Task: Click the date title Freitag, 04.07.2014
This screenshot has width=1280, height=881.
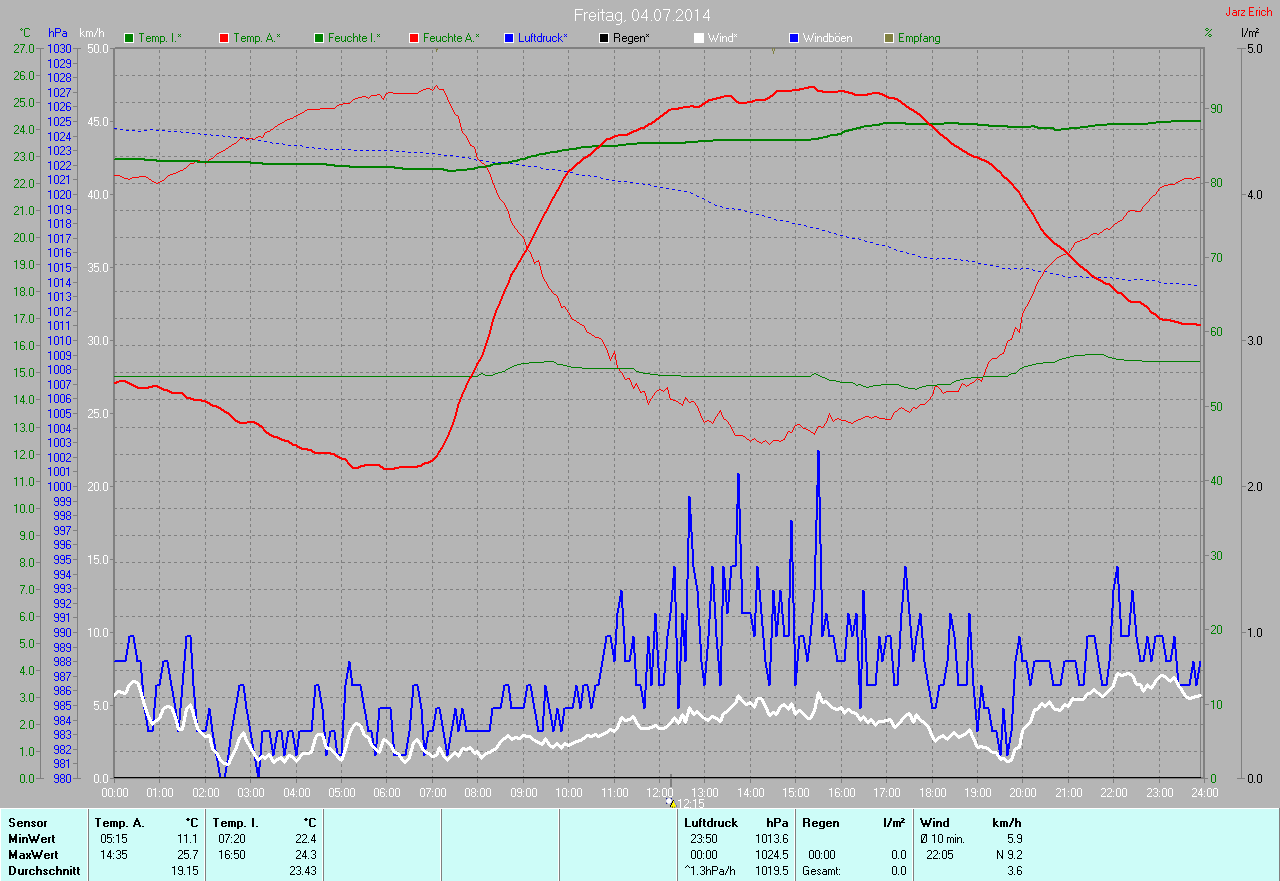Action: (x=642, y=15)
